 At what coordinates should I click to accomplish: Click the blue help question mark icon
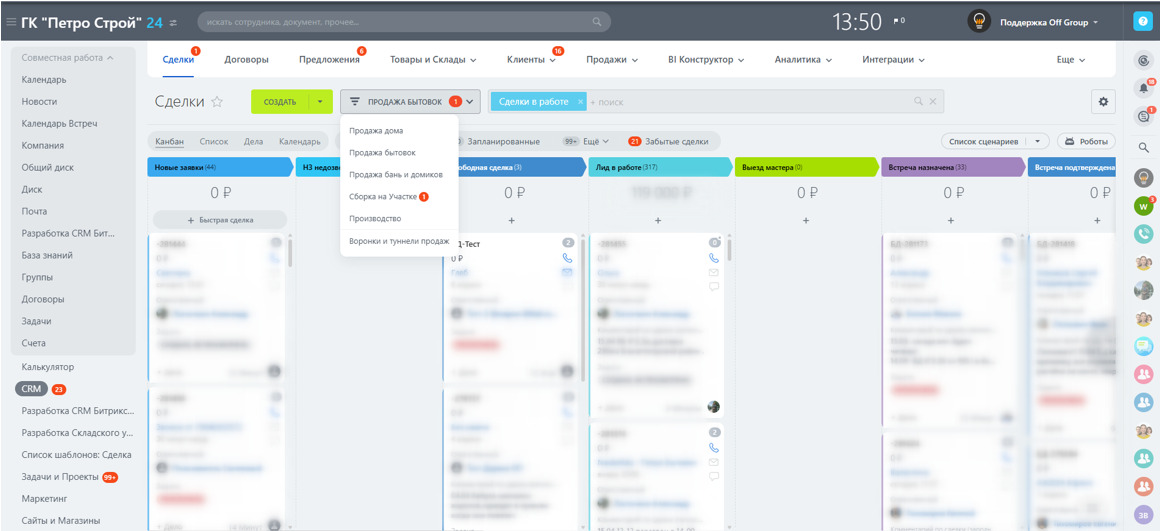point(1144,21)
